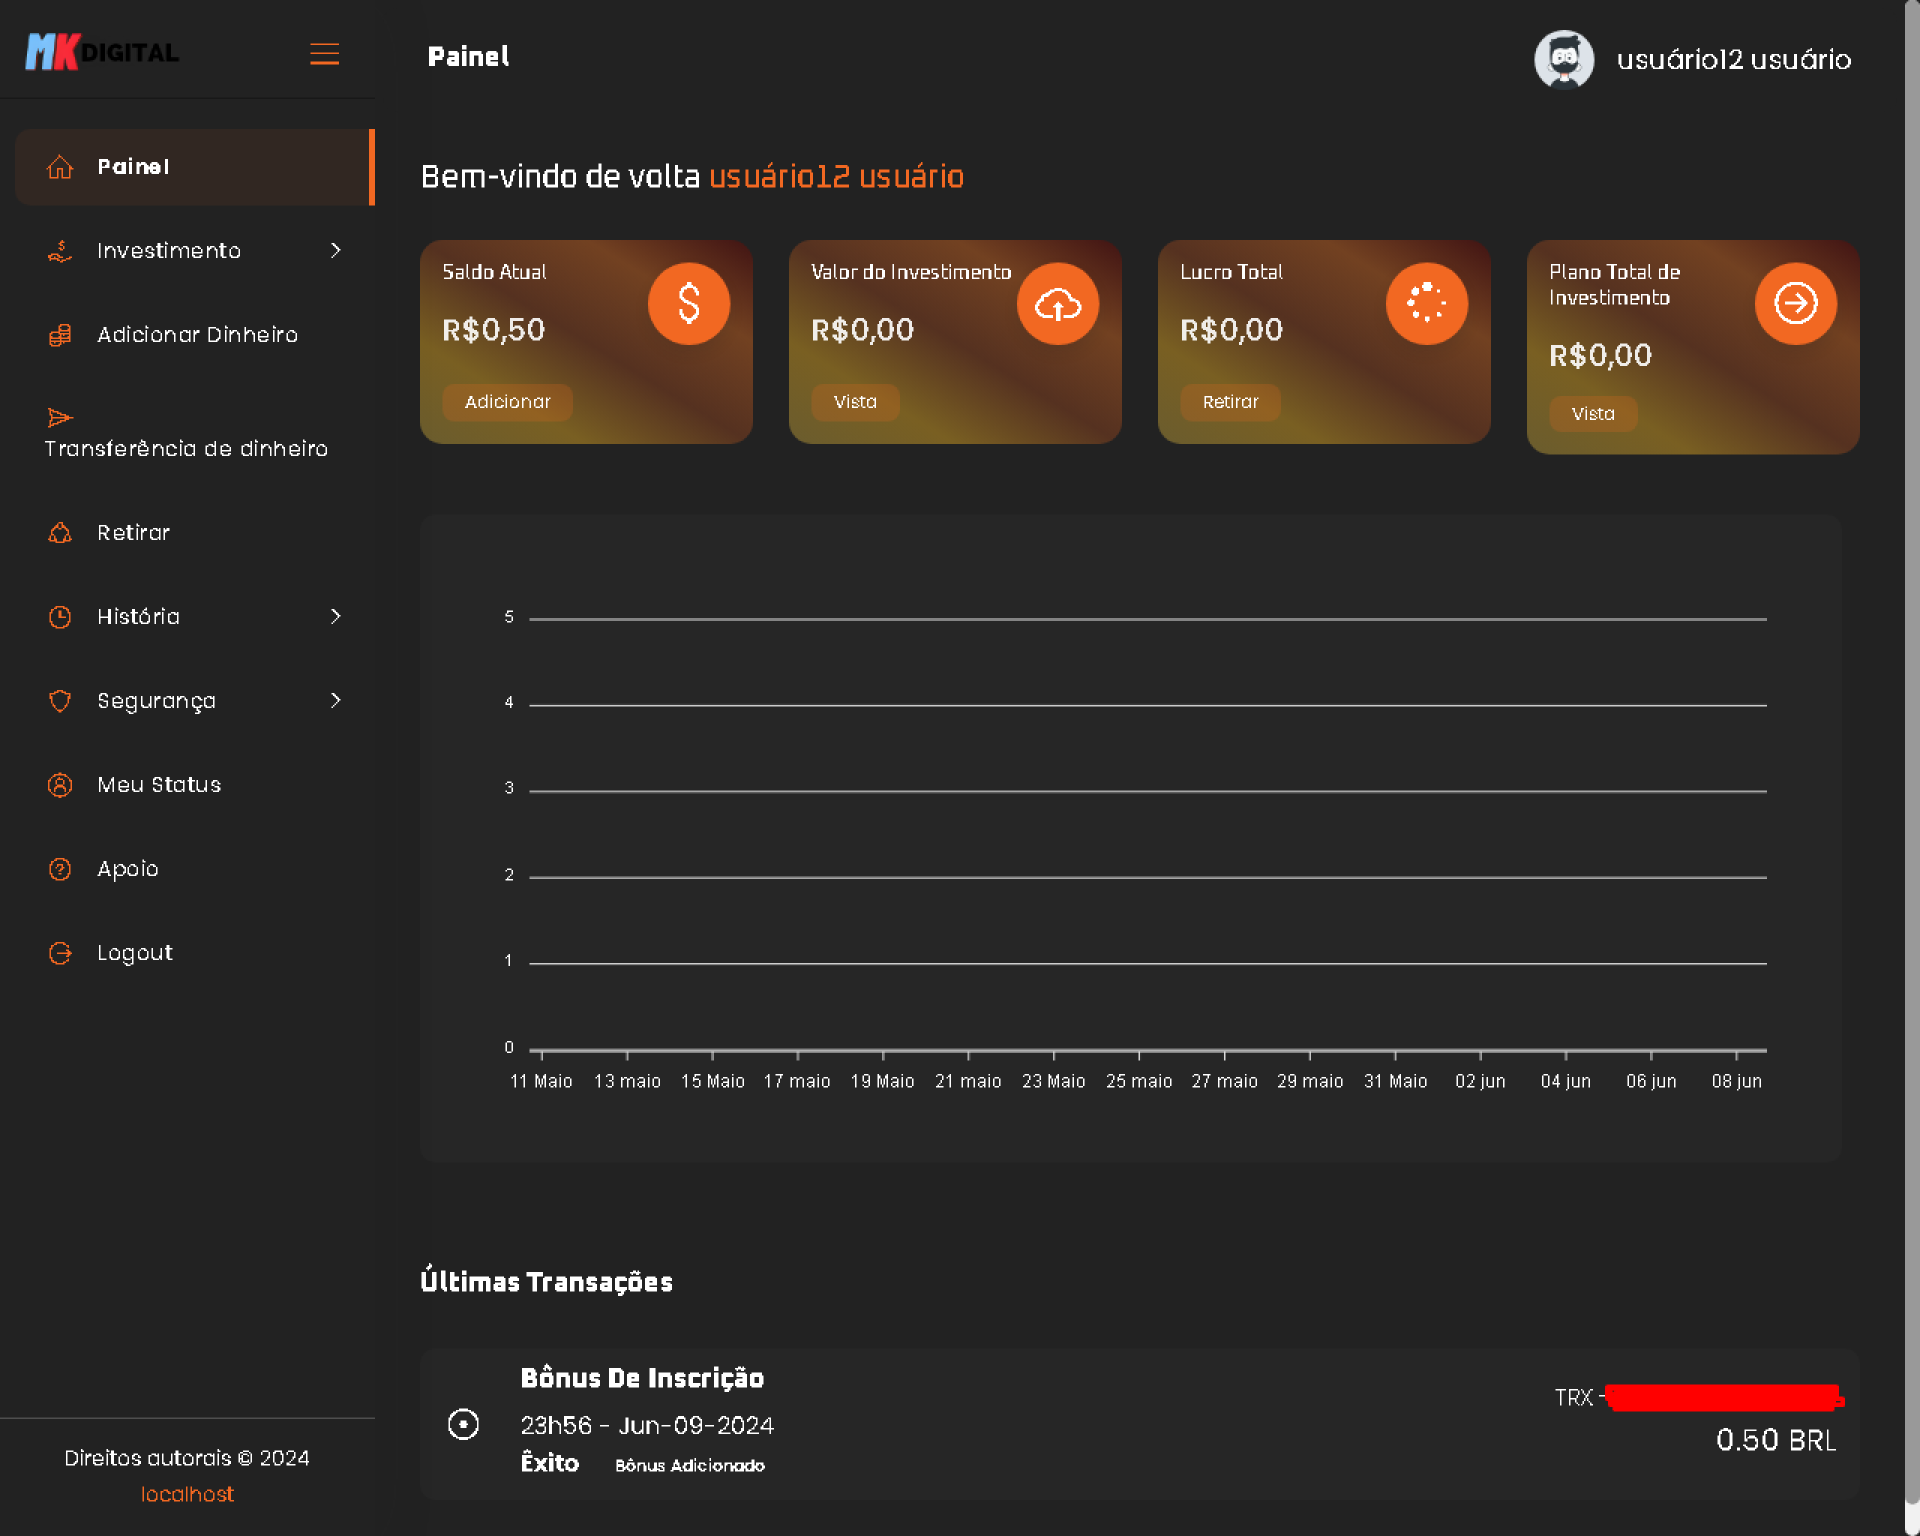This screenshot has height=1536, width=1920.
Task: Click the cloud upload icon on Valor do Investimento
Action: tap(1057, 303)
